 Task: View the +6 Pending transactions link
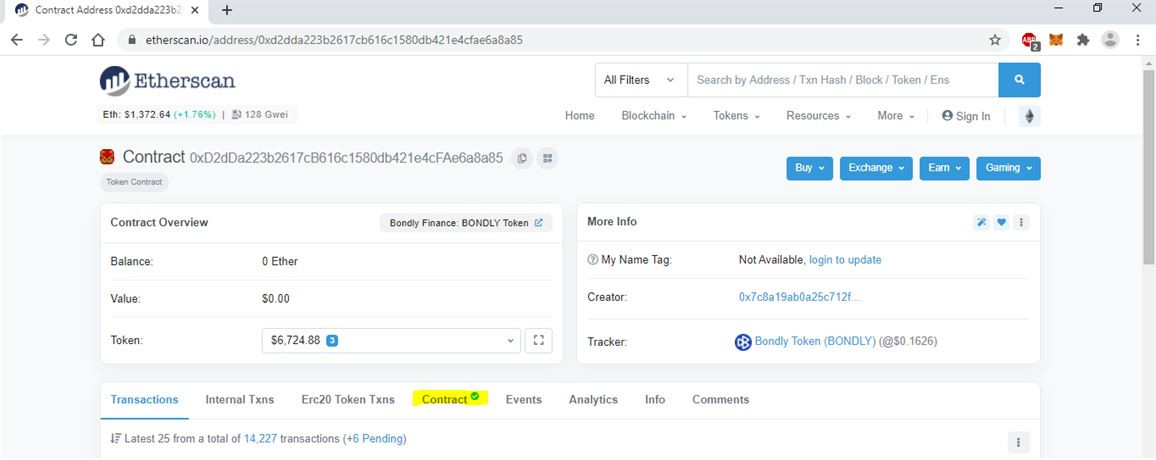[376, 439]
